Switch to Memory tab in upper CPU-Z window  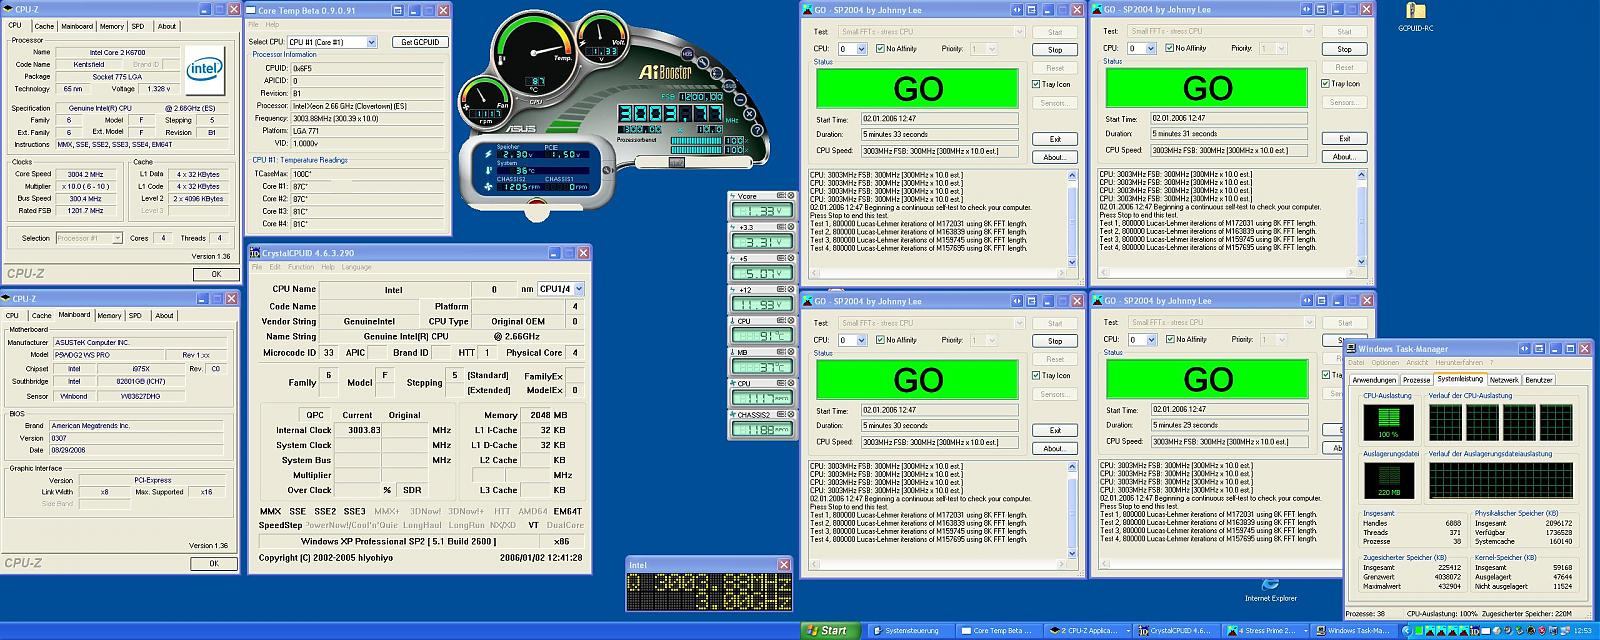pos(112,27)
